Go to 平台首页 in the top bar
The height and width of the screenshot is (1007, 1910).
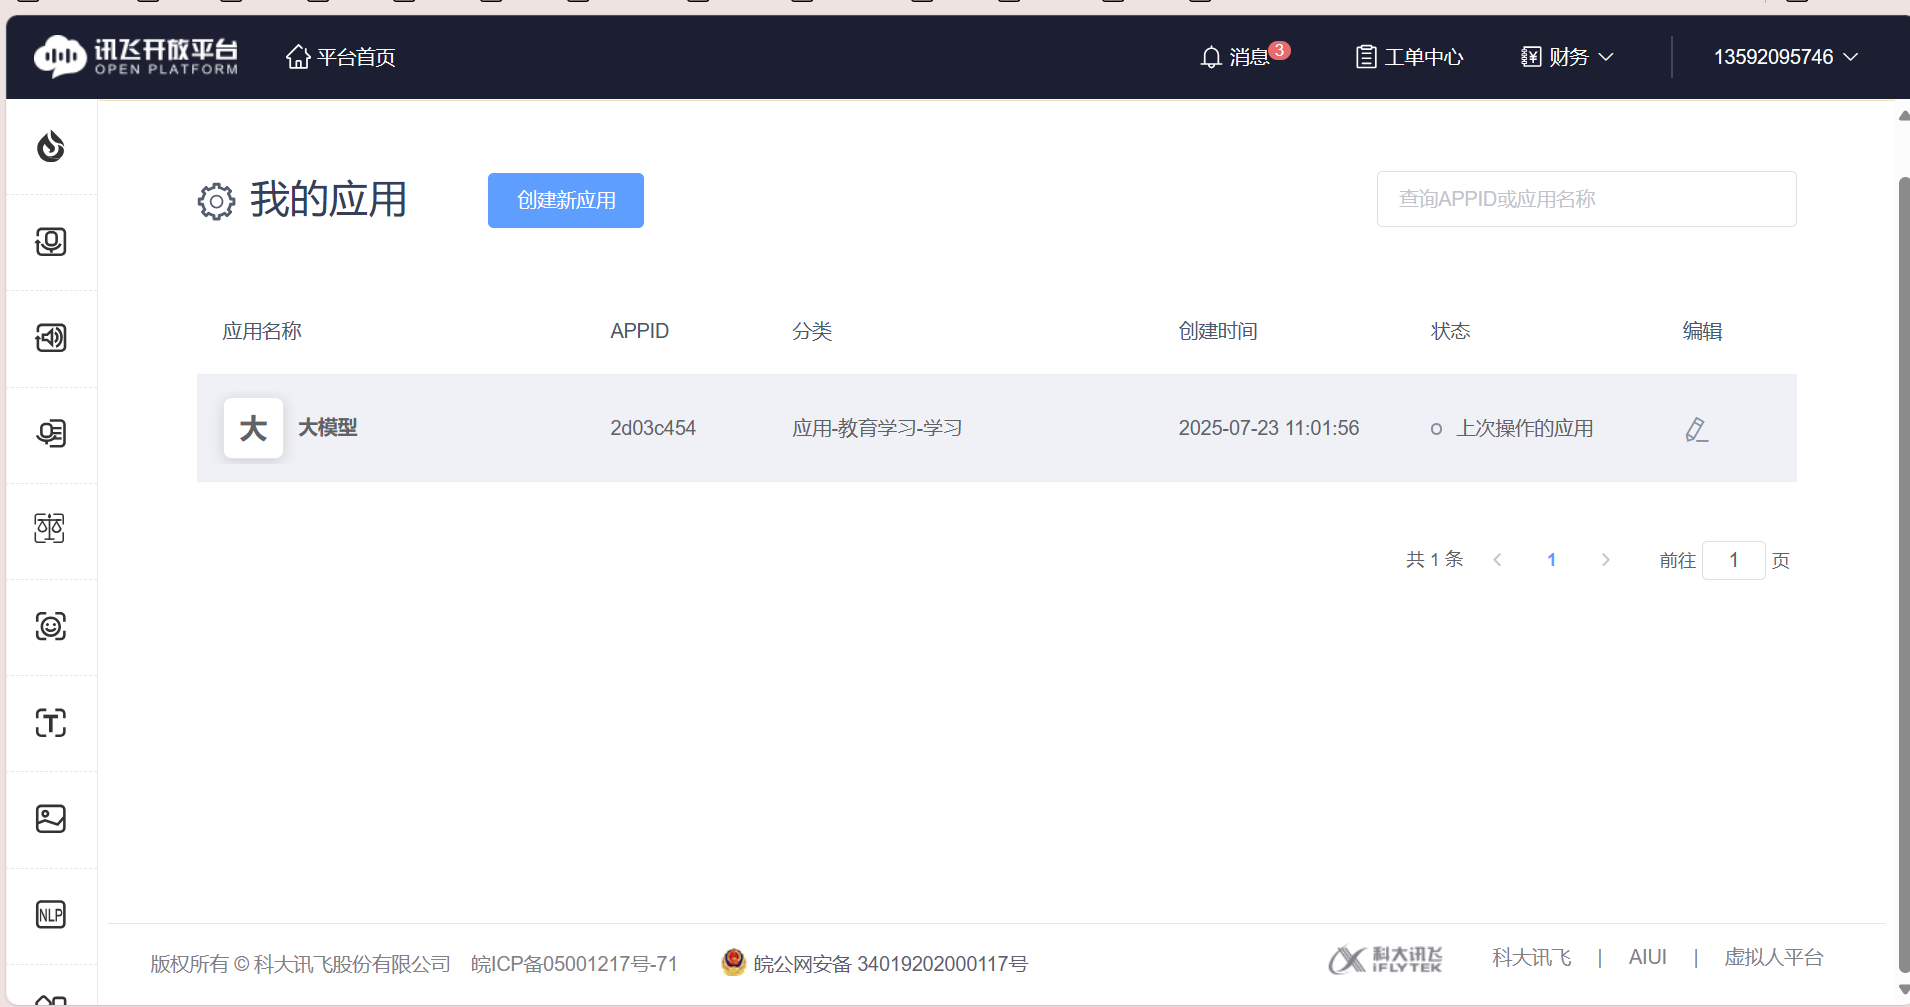(339, 57)
